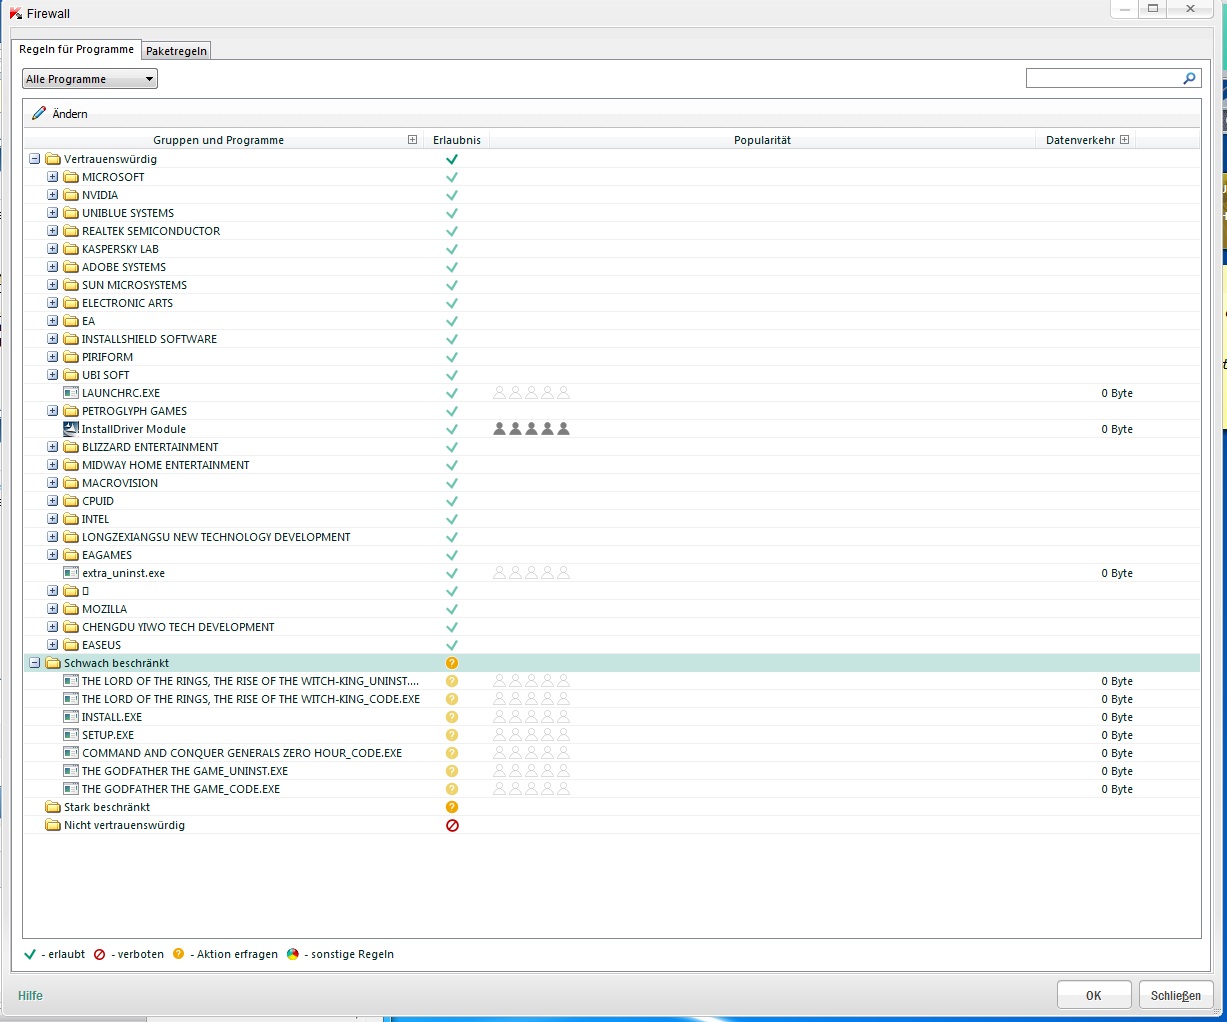Click the Ändern button
Image resolution: width=1227 pixels, height=1022 pixels.
tap(60, 114)
